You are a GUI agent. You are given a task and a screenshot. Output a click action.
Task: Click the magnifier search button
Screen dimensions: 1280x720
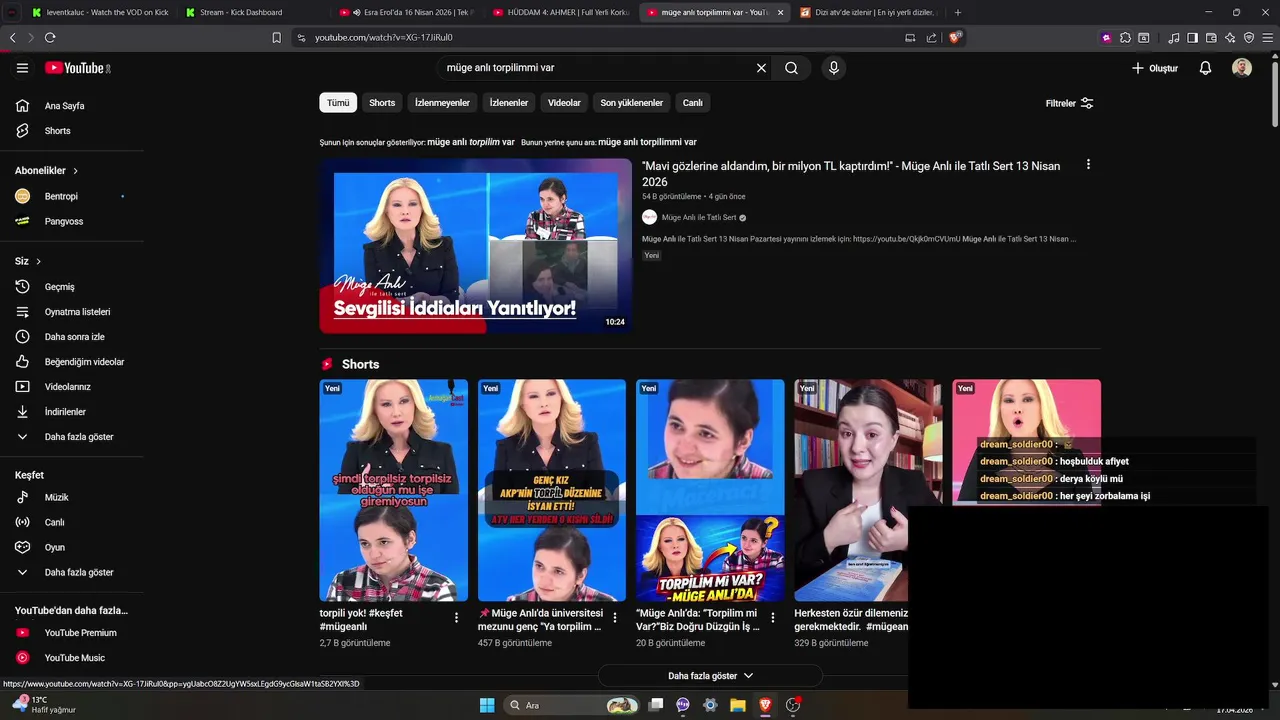pyautogui.click(x=791, y=68)
